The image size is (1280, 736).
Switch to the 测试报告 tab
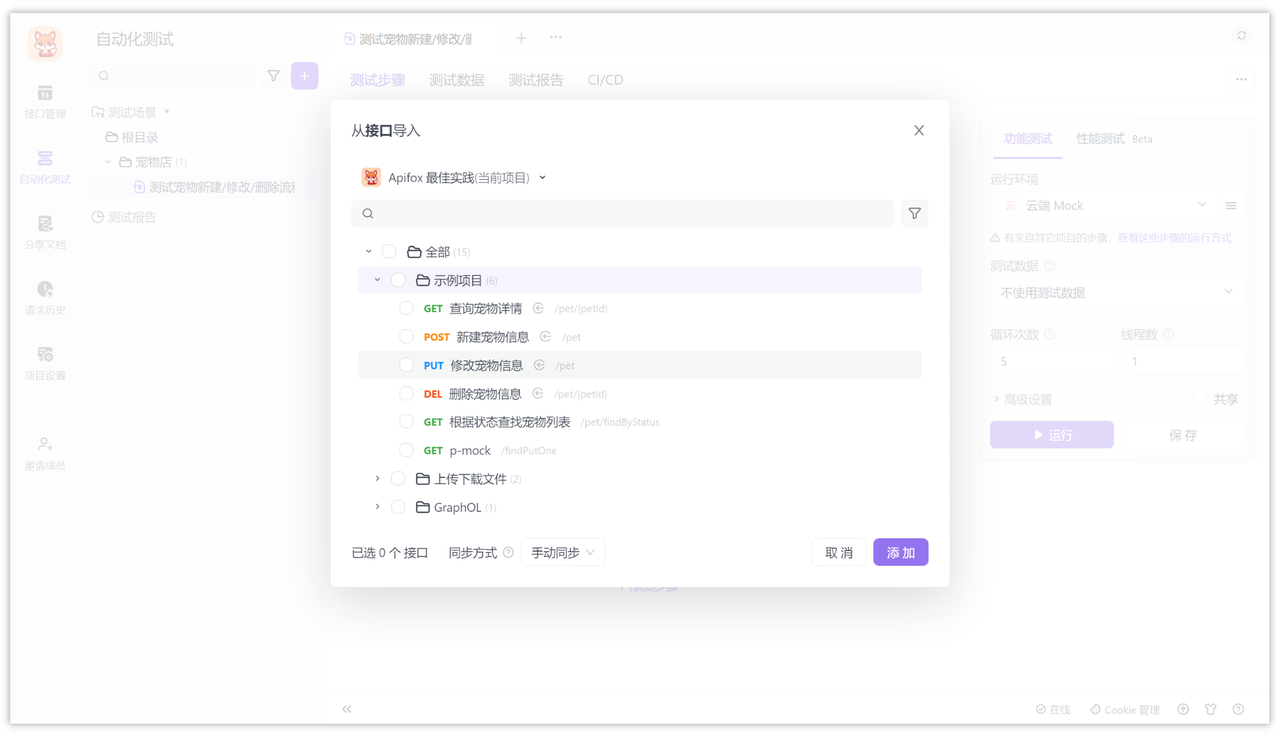click(x=535, y=80)
